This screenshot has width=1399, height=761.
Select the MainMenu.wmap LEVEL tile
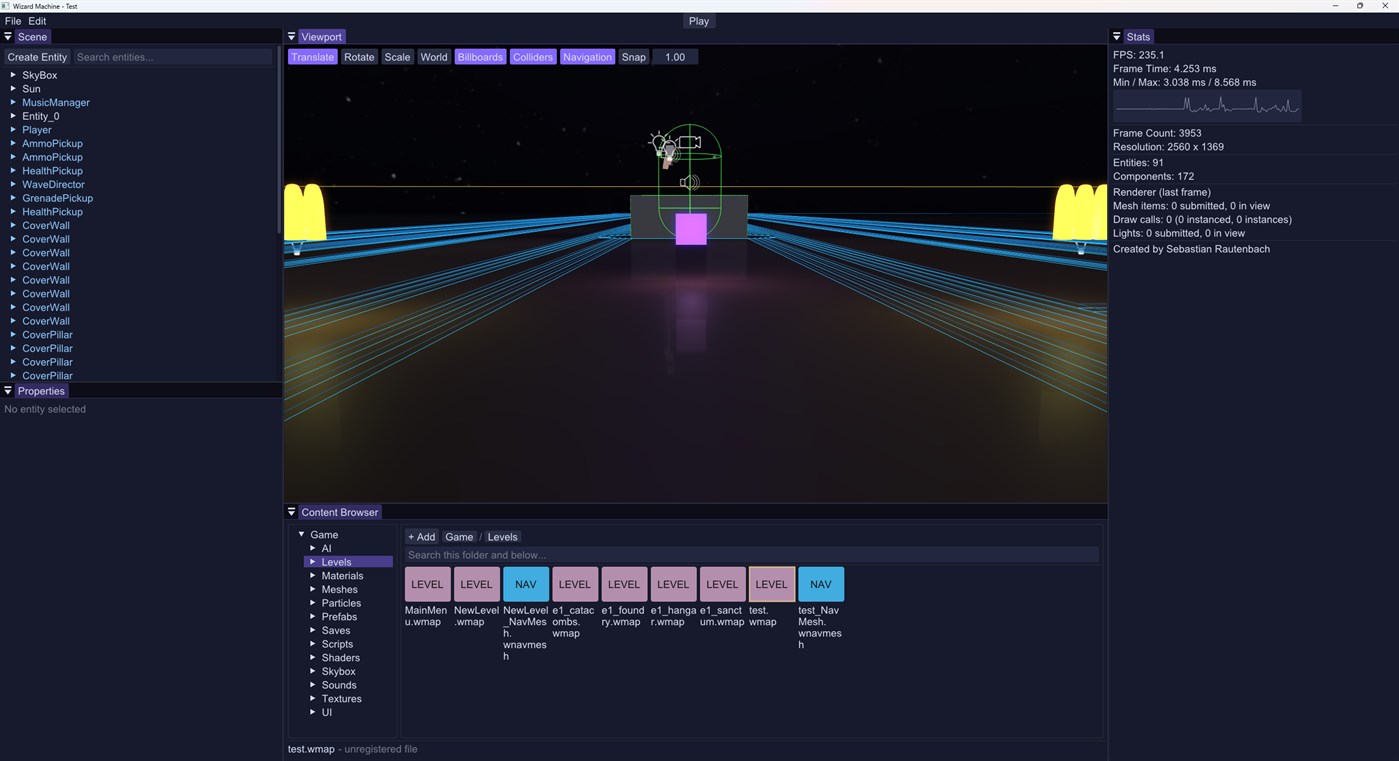(427, 584)
